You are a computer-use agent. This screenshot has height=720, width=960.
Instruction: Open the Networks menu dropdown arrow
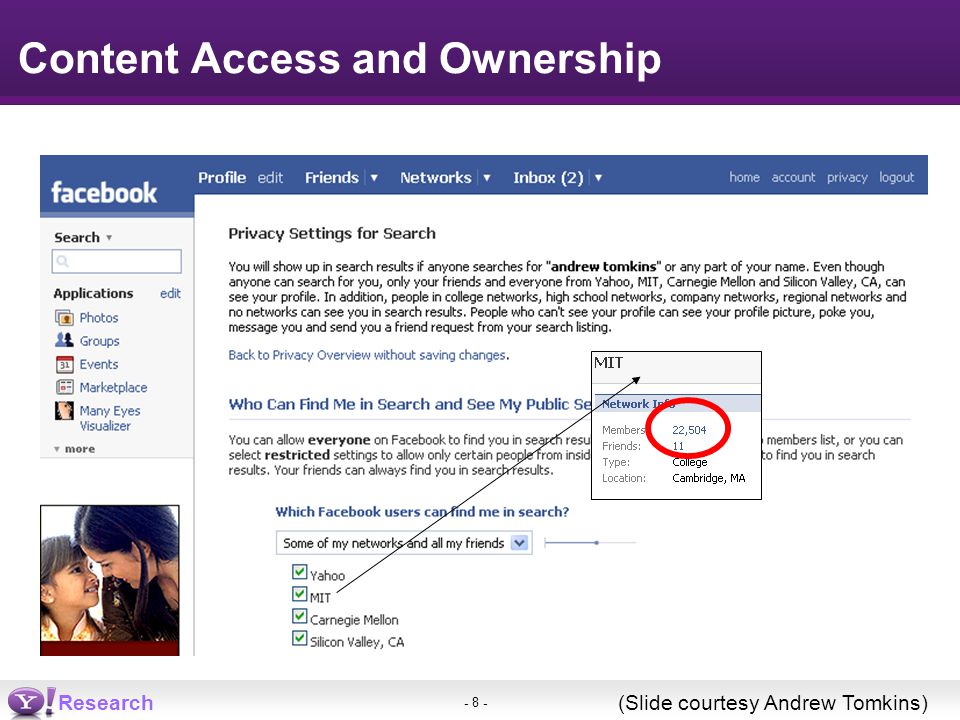487,178
